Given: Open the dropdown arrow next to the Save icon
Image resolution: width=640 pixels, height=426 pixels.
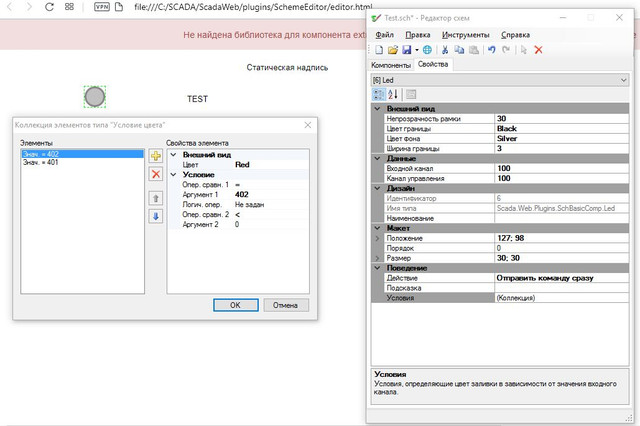Looking at the screenshot, I should (417, 50).
